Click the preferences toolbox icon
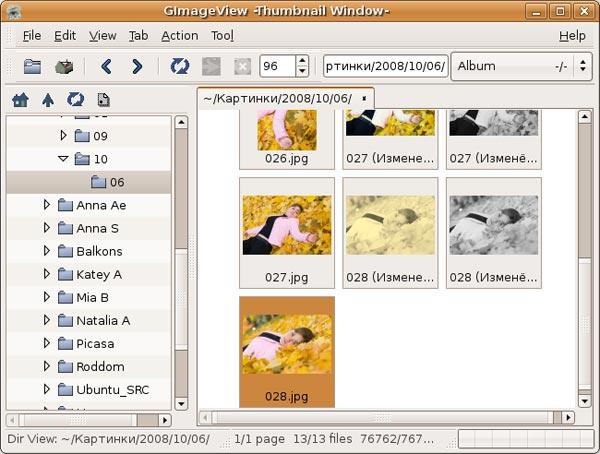The height and width of the screenshot is (454, 600). [64, 67]
